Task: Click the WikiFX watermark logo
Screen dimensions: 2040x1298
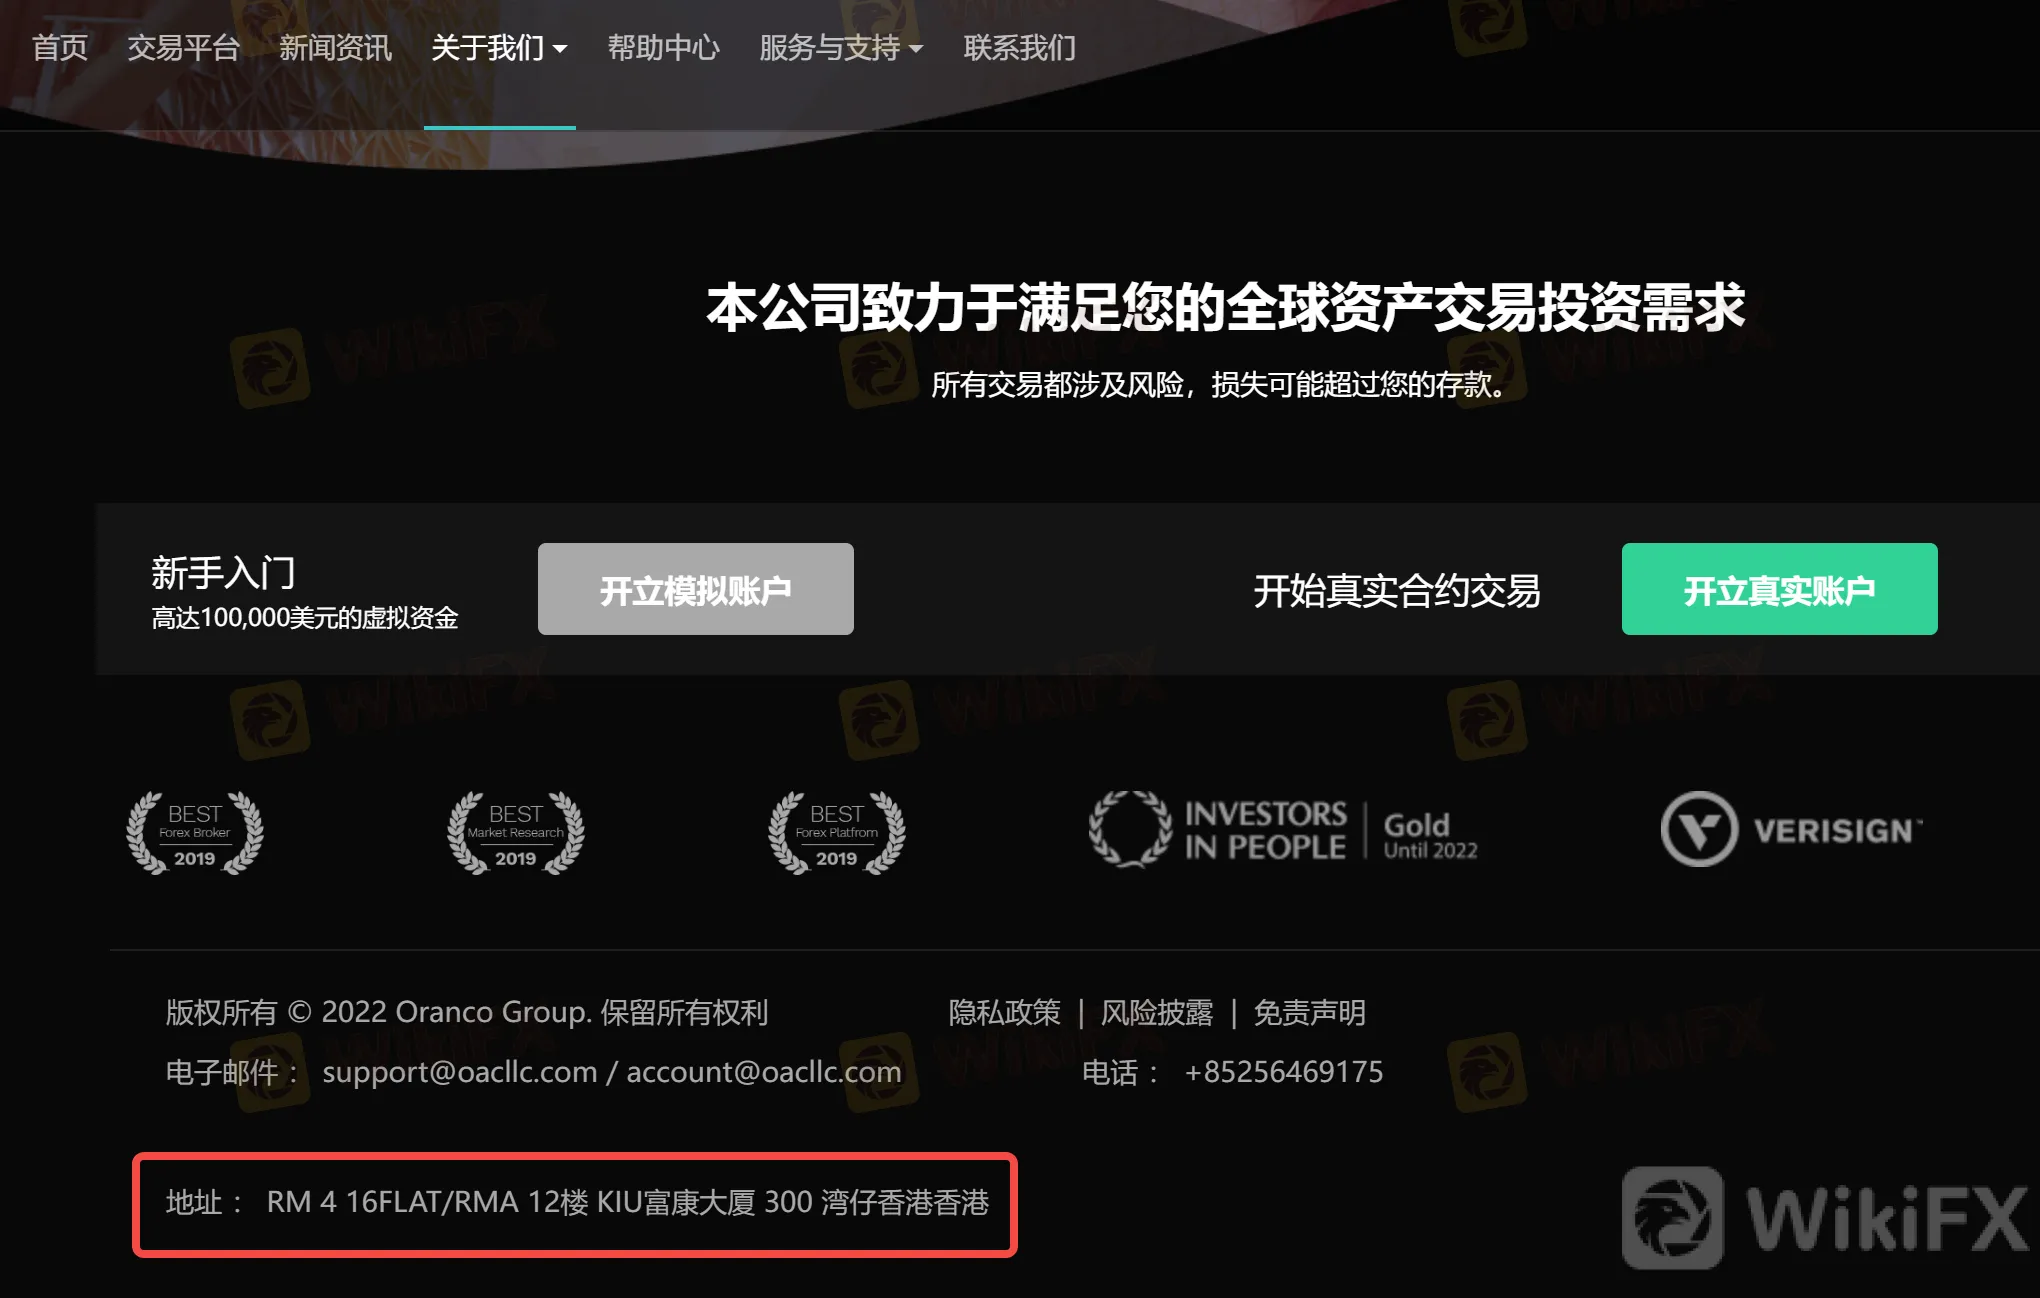Action: coord(1826,1217)
